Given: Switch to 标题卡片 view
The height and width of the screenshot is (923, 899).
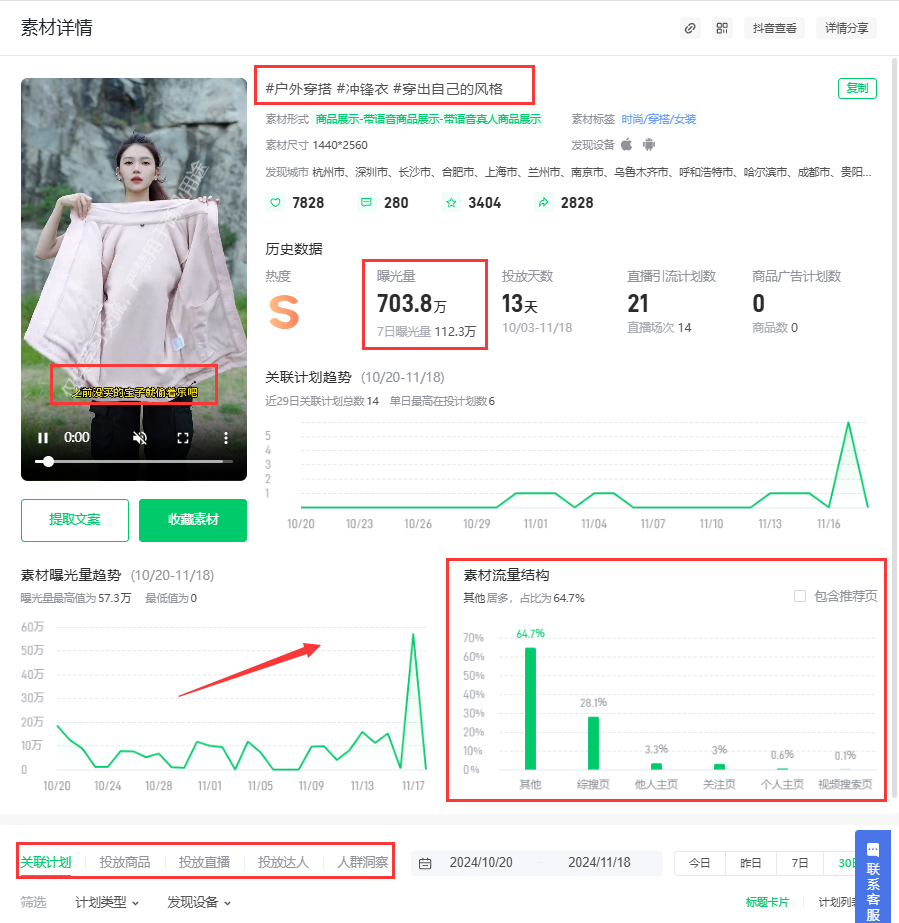Looking at the screenshot, I should (767, 902).
